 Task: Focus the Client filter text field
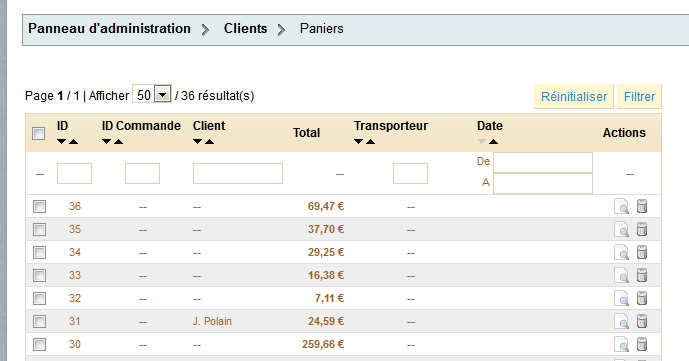[x=238, y=173]
